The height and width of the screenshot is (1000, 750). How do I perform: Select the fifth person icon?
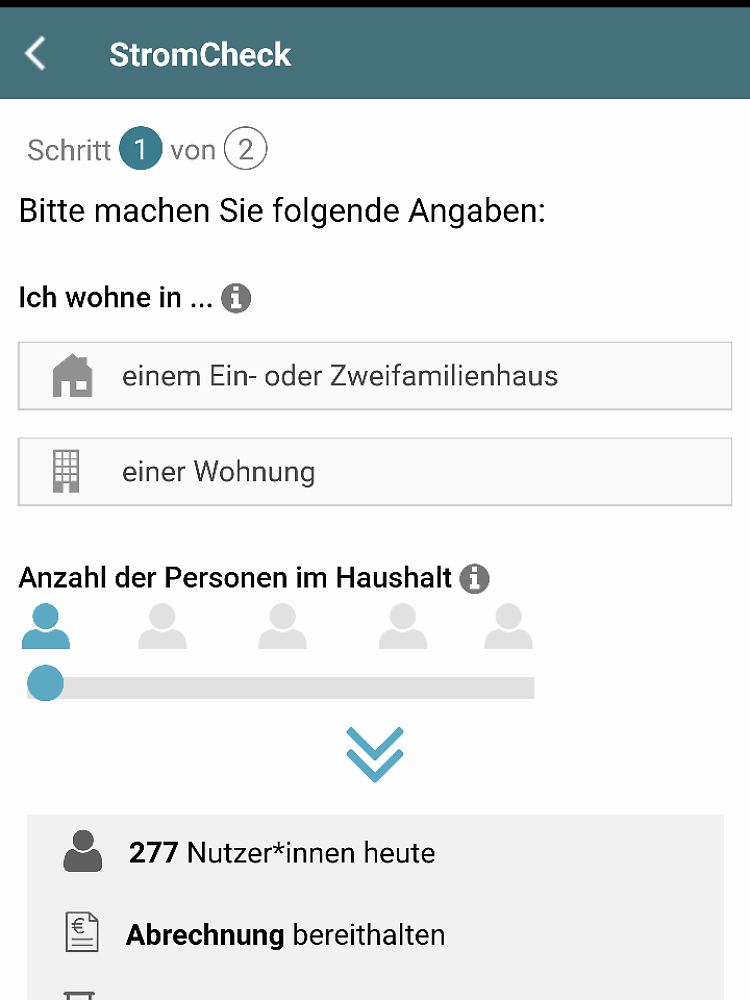pyautogui.click(x=508, y=626)
